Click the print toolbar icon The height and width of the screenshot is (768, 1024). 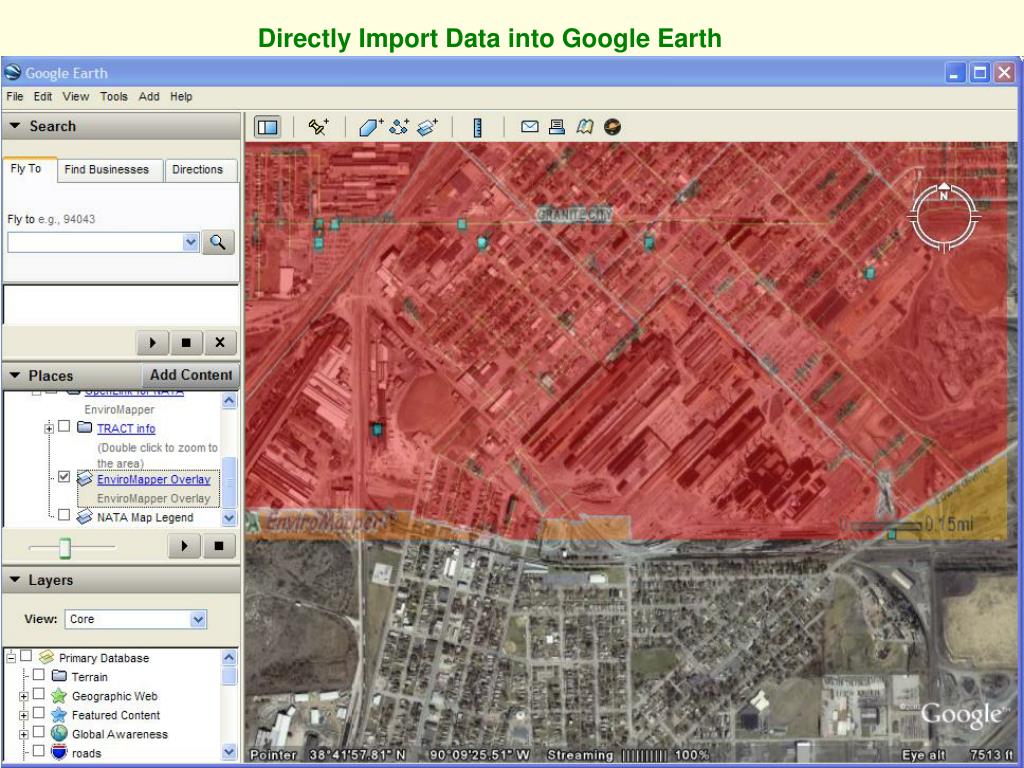(x=557, y=126)
